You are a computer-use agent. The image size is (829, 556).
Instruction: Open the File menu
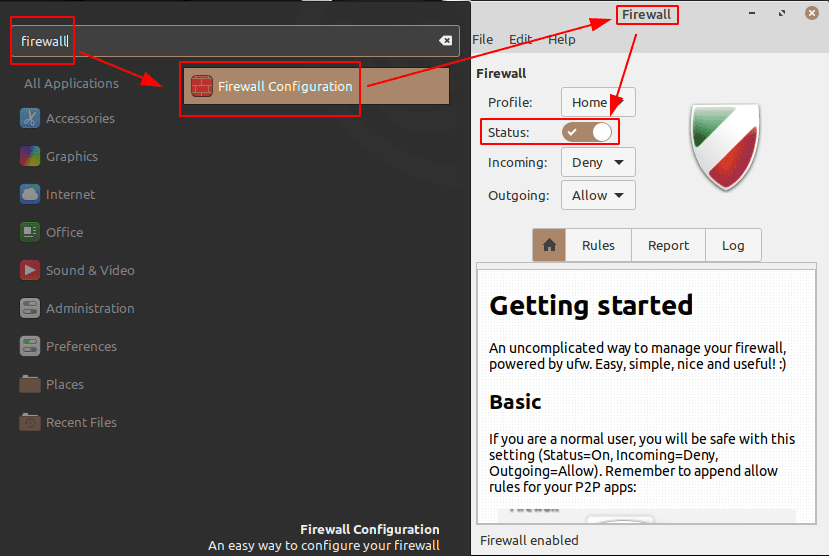[x=482, y=40]
